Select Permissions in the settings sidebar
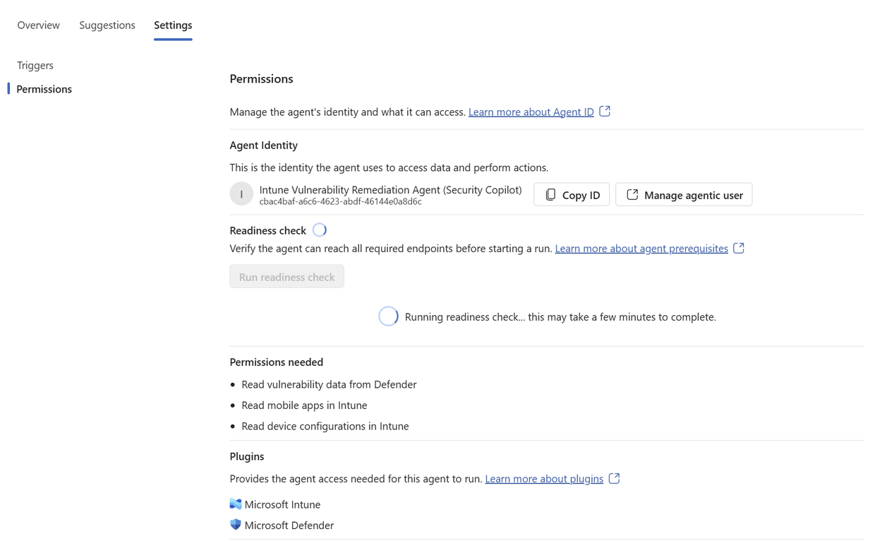875x541 pixels. [44, 89]
